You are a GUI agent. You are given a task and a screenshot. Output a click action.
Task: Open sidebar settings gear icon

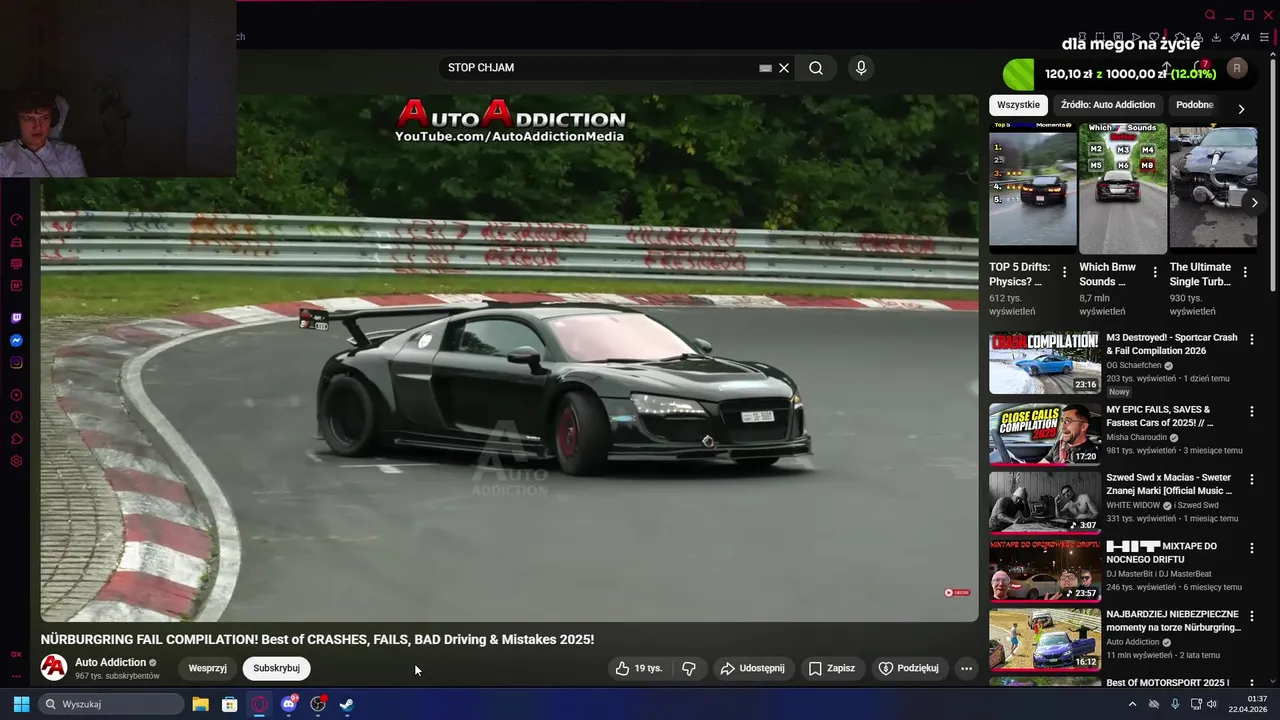(x=16, y=461)
